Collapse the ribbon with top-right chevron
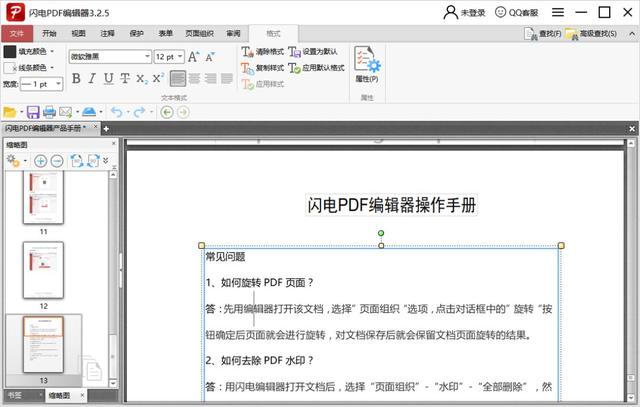640x407 pixels. pyautogui.click(x=632, y=33)
